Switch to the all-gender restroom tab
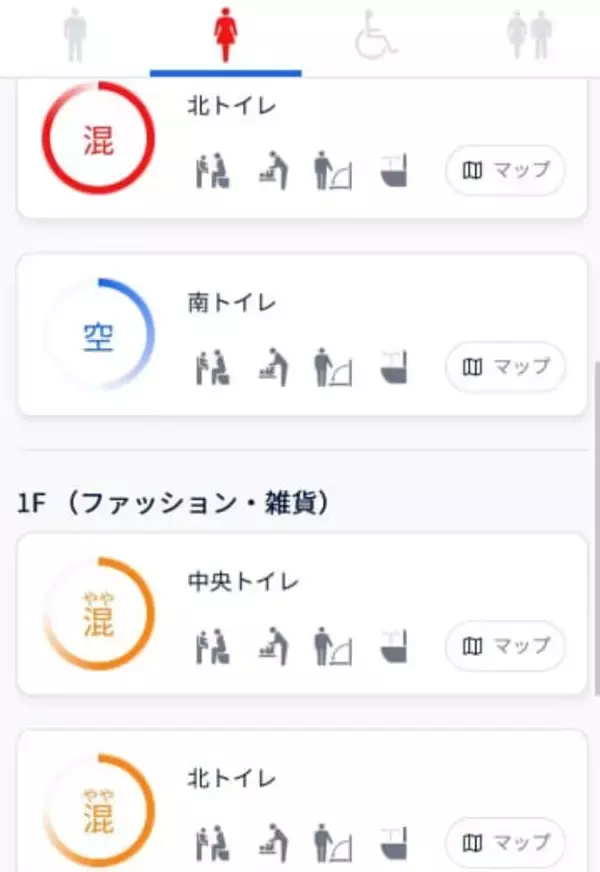Viewport: 600px width, 872px height. point(529,36)
